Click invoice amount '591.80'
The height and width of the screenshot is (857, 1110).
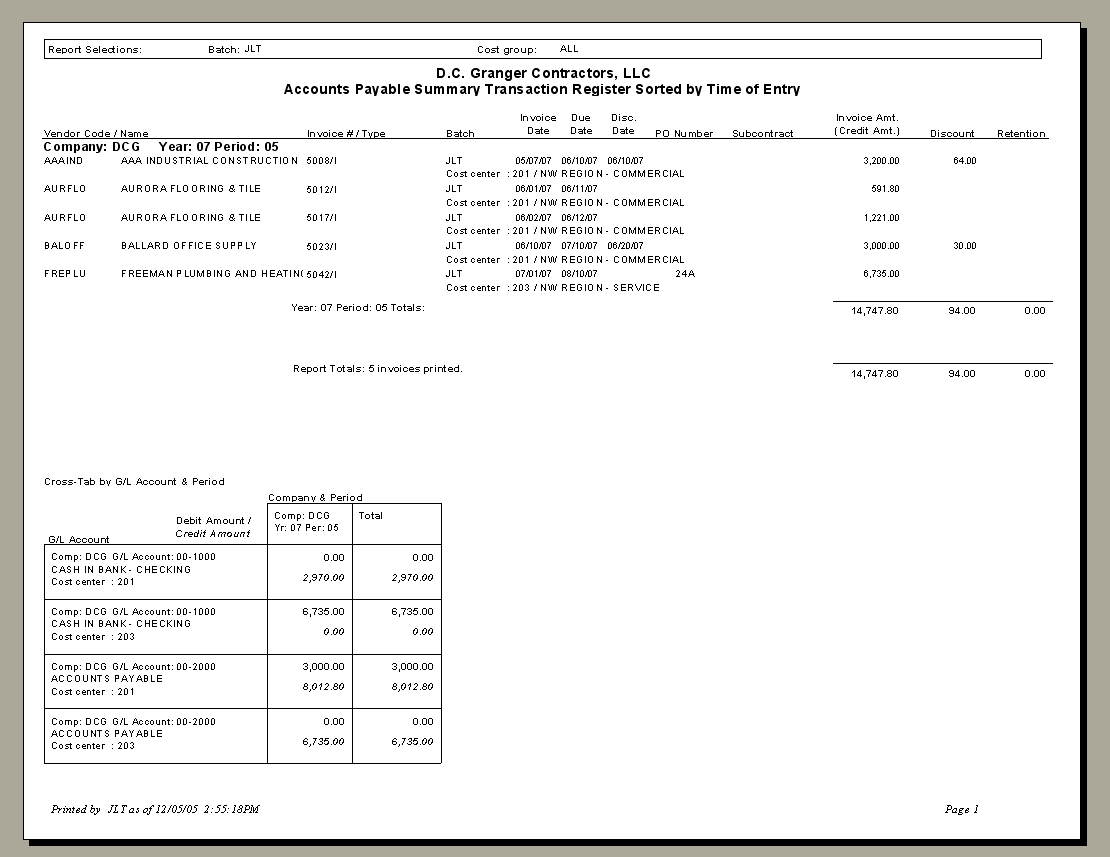click(x=886, y=189)
